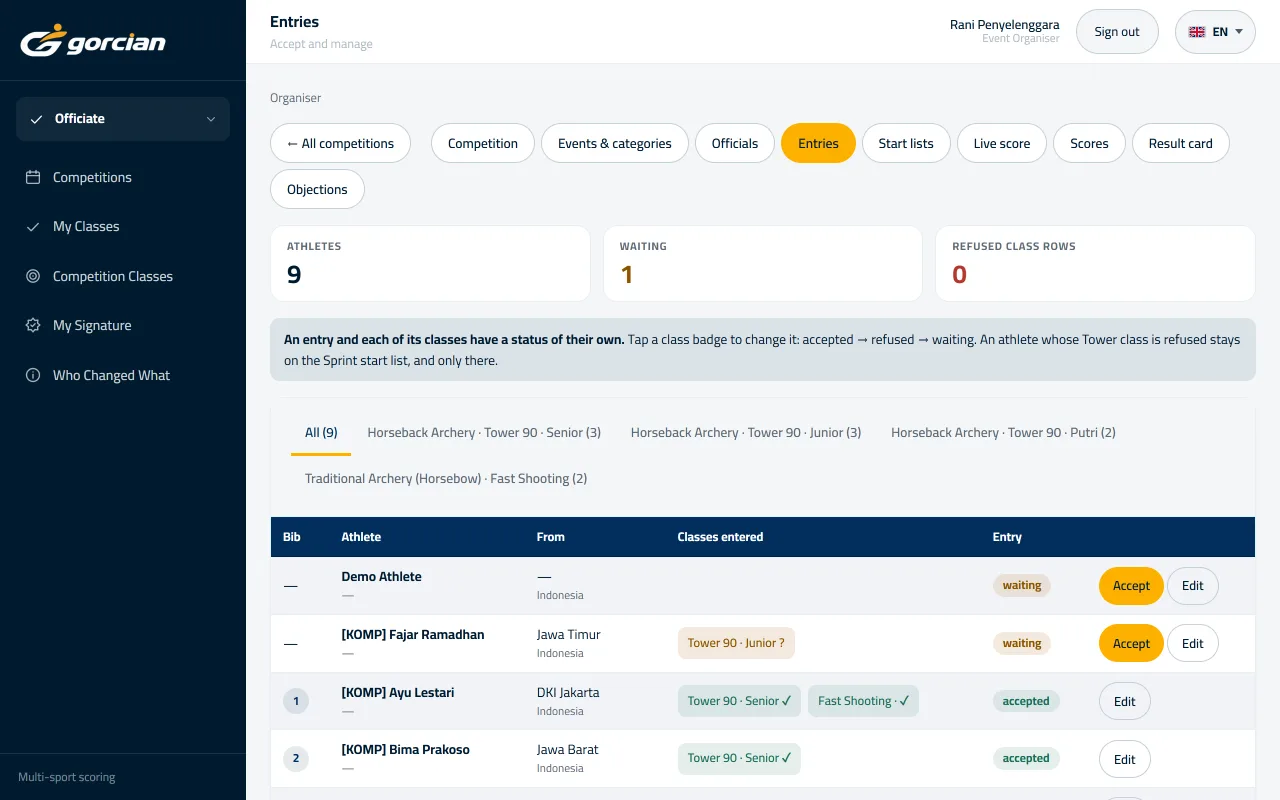Click the Gorcian logo in the sidebar
The height and width of the screenshot is (800, 1280).
(x=93, y=41)
